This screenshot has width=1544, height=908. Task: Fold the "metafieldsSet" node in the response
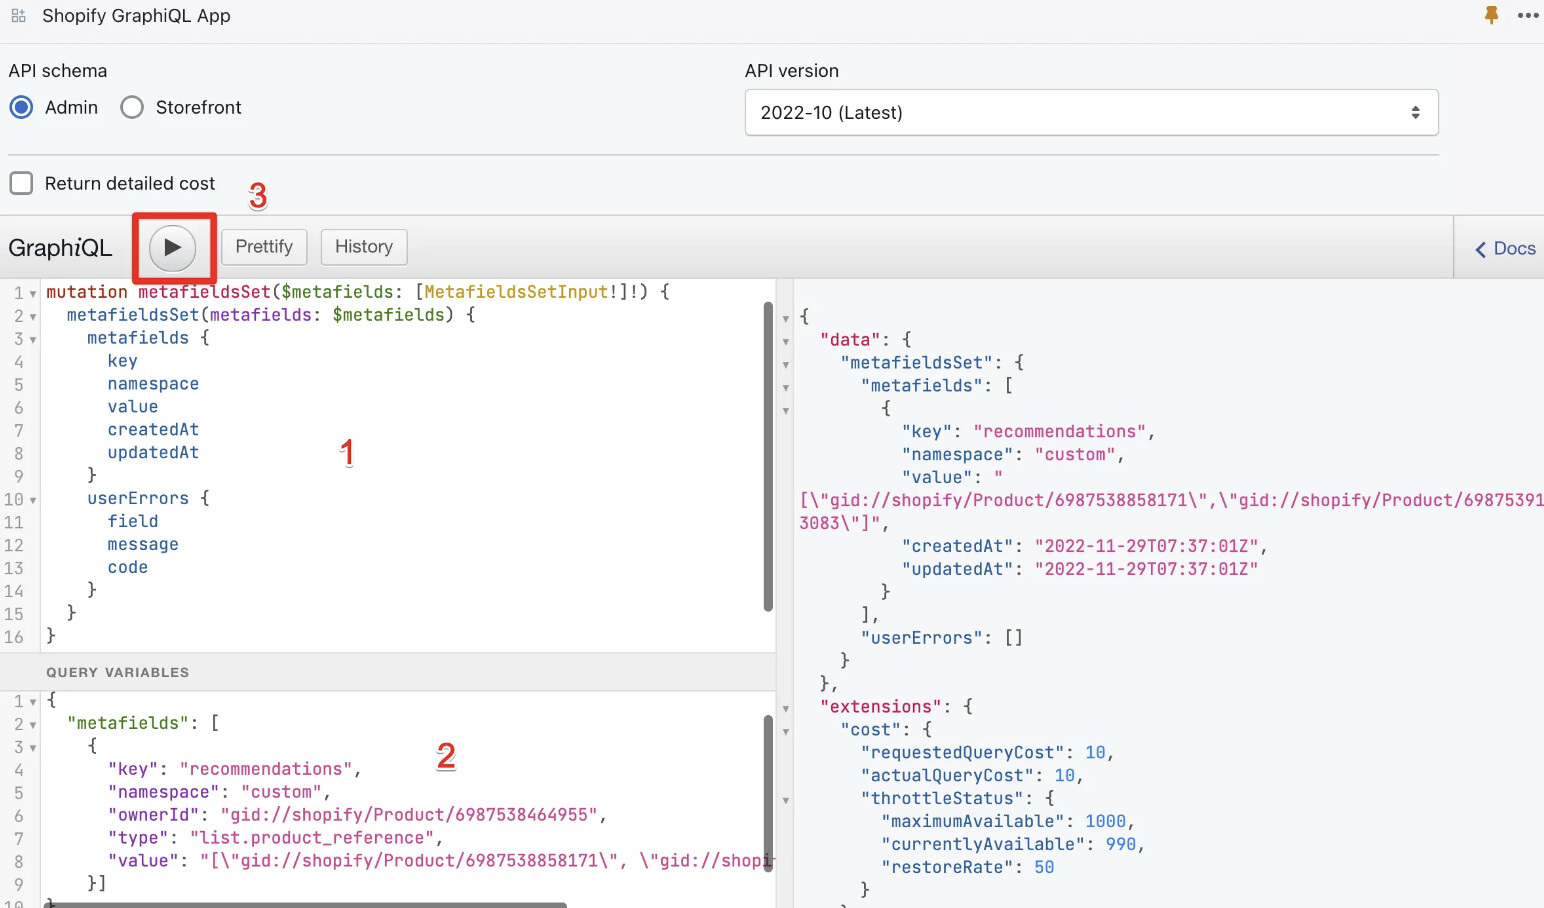pyautogui.click(x=786, y=365)
